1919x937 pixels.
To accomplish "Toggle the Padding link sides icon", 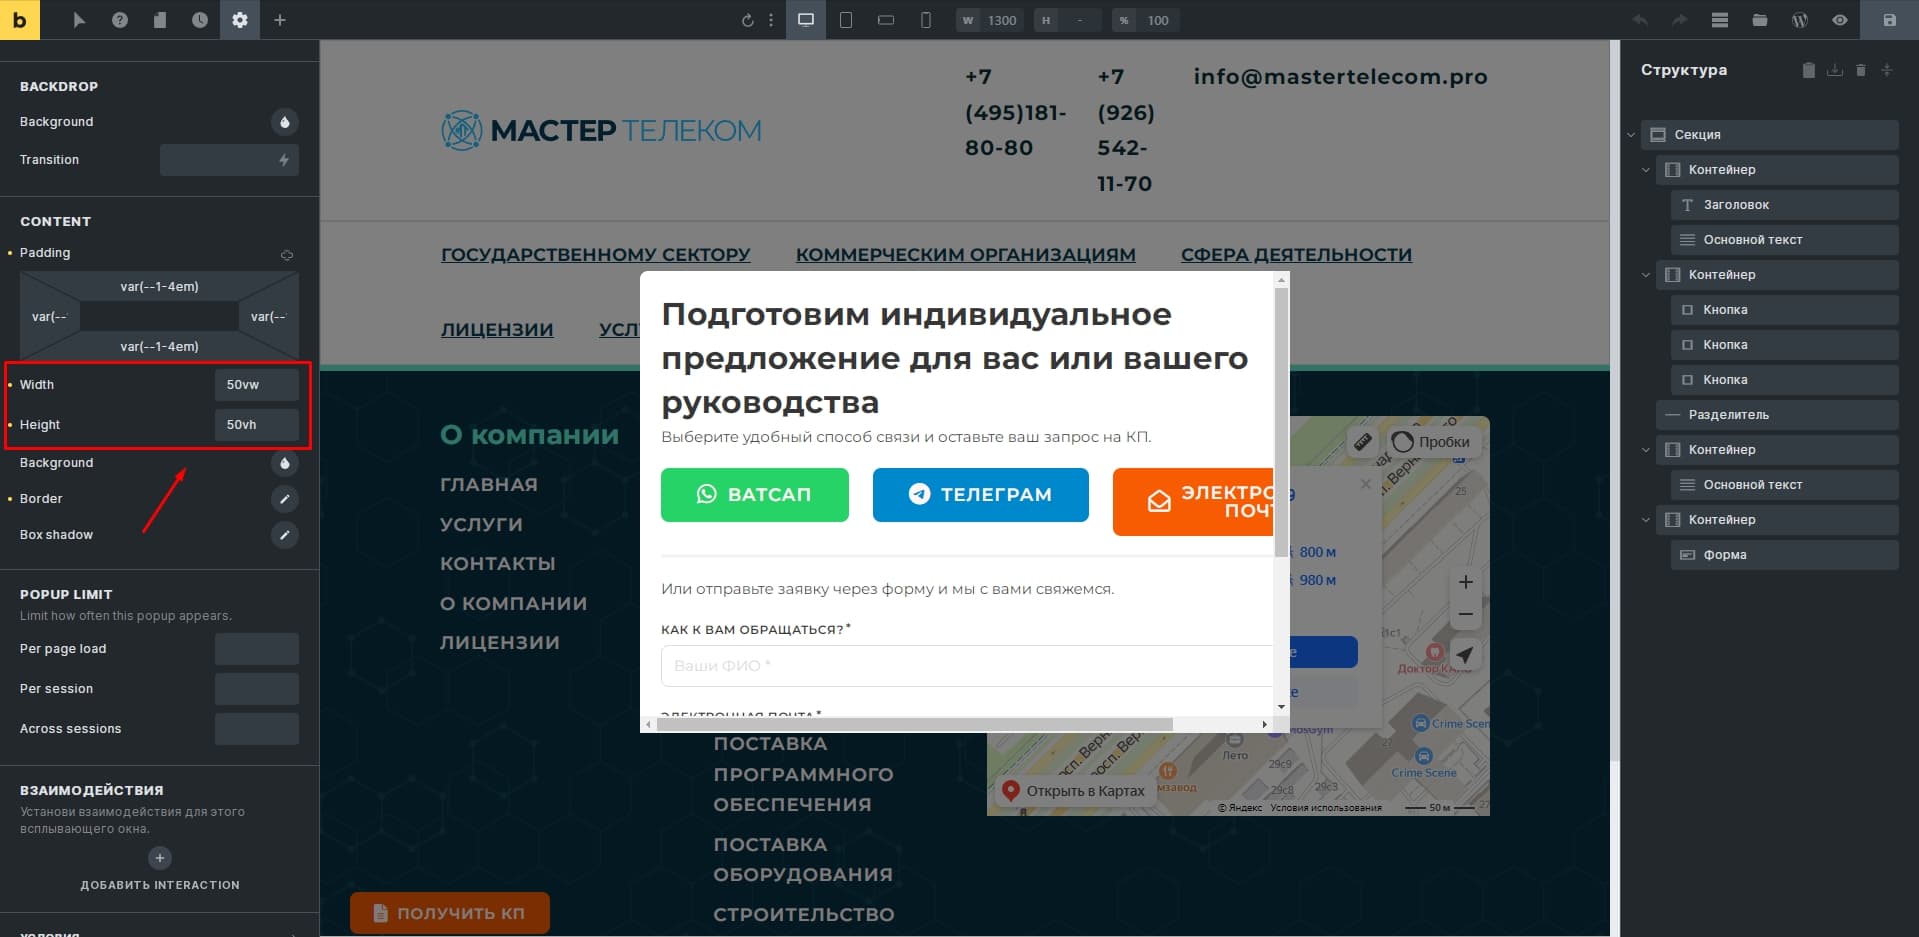I will tap(287, 254).
